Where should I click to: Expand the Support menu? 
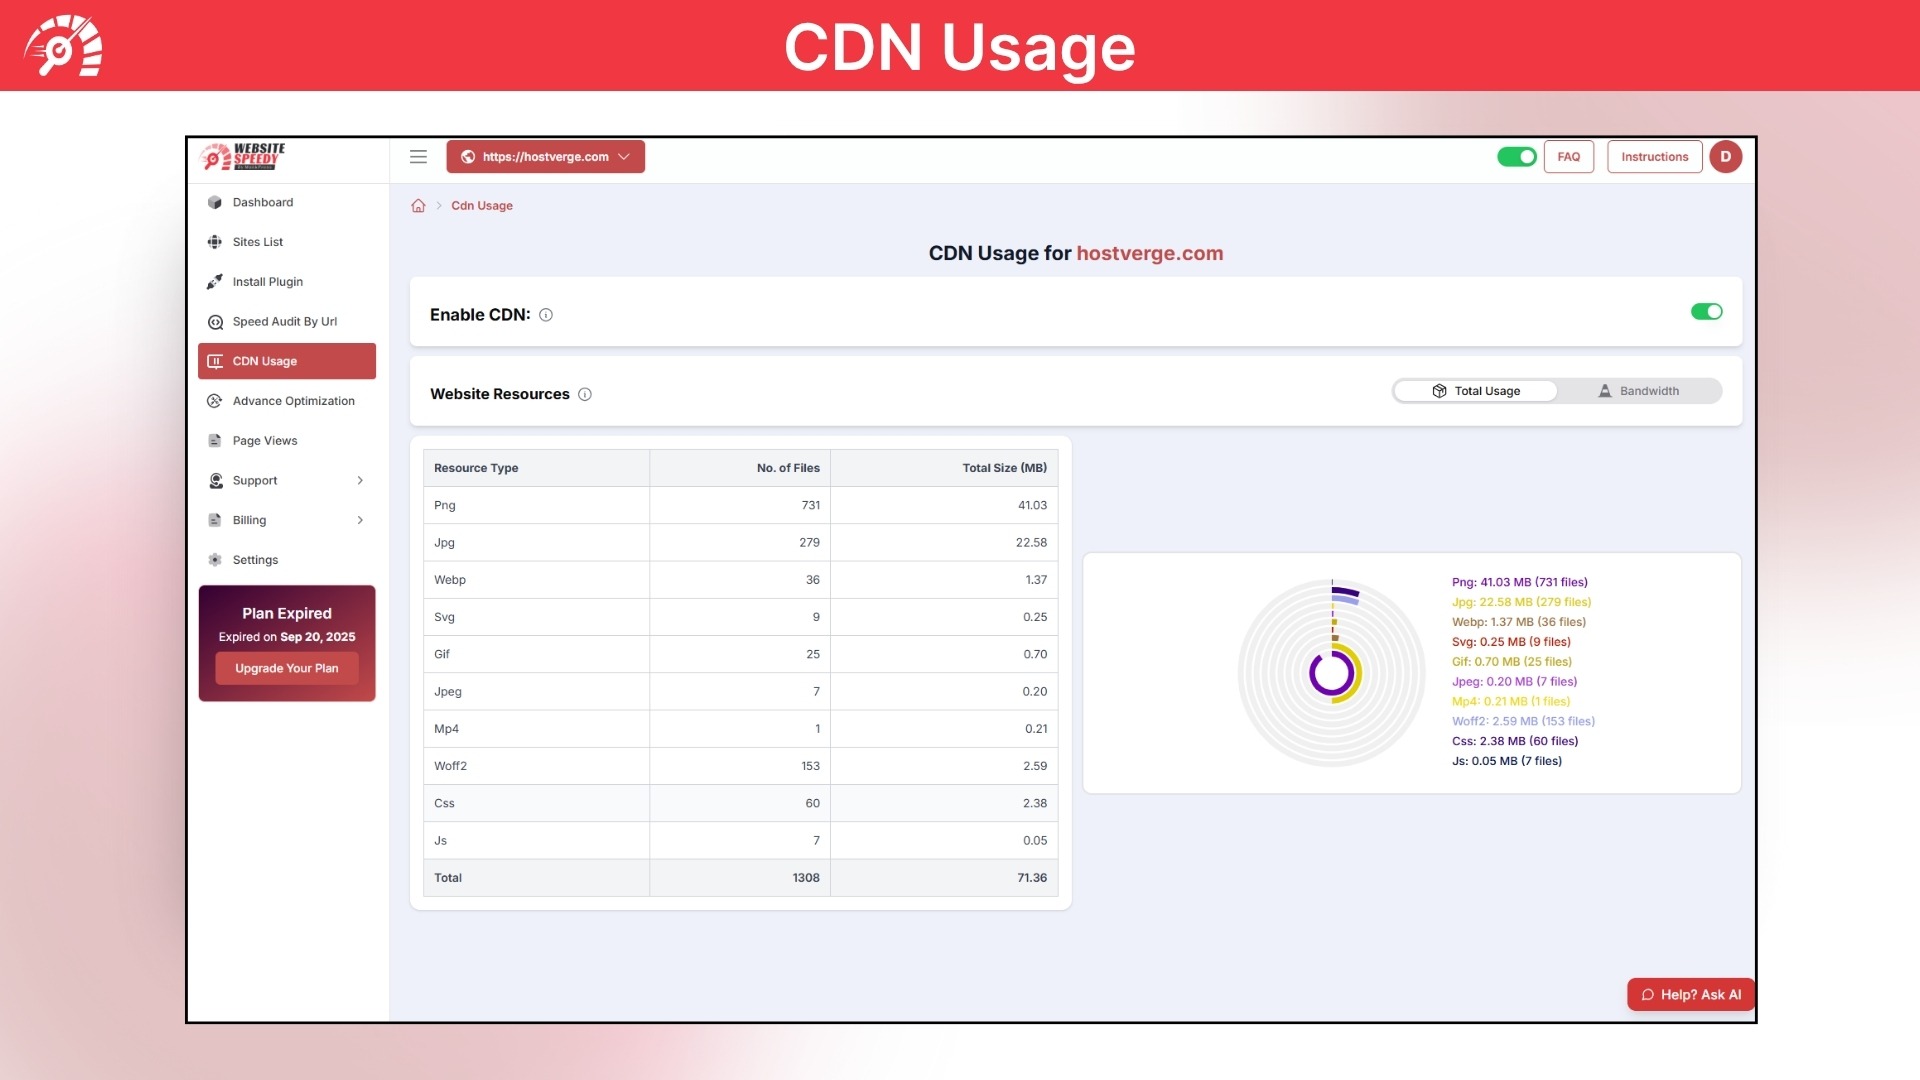point(287,480)
